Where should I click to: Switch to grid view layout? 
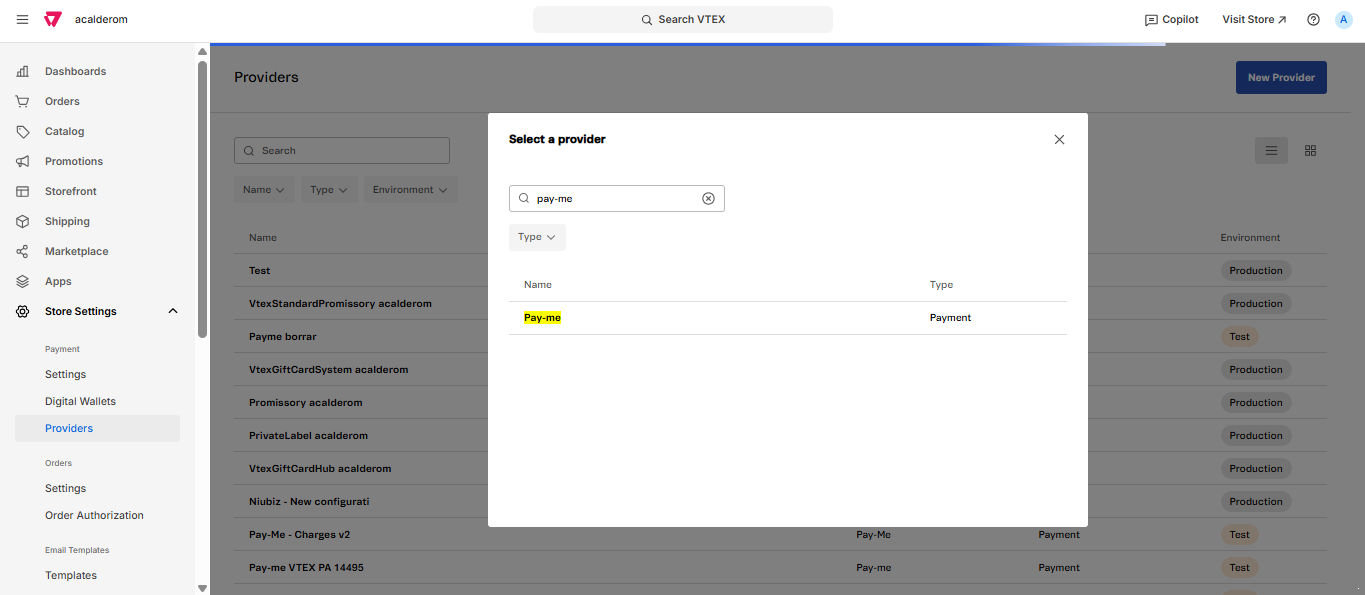[x=1310, y=151]
